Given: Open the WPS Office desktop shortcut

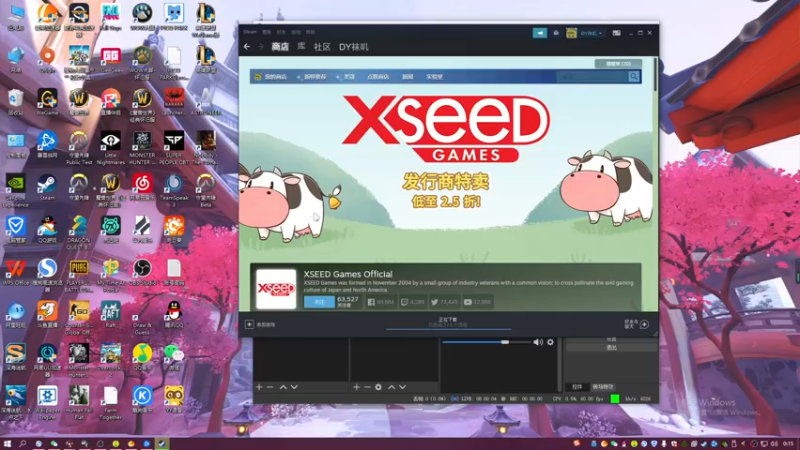Looking at the screenshot, I should point(15,272).
